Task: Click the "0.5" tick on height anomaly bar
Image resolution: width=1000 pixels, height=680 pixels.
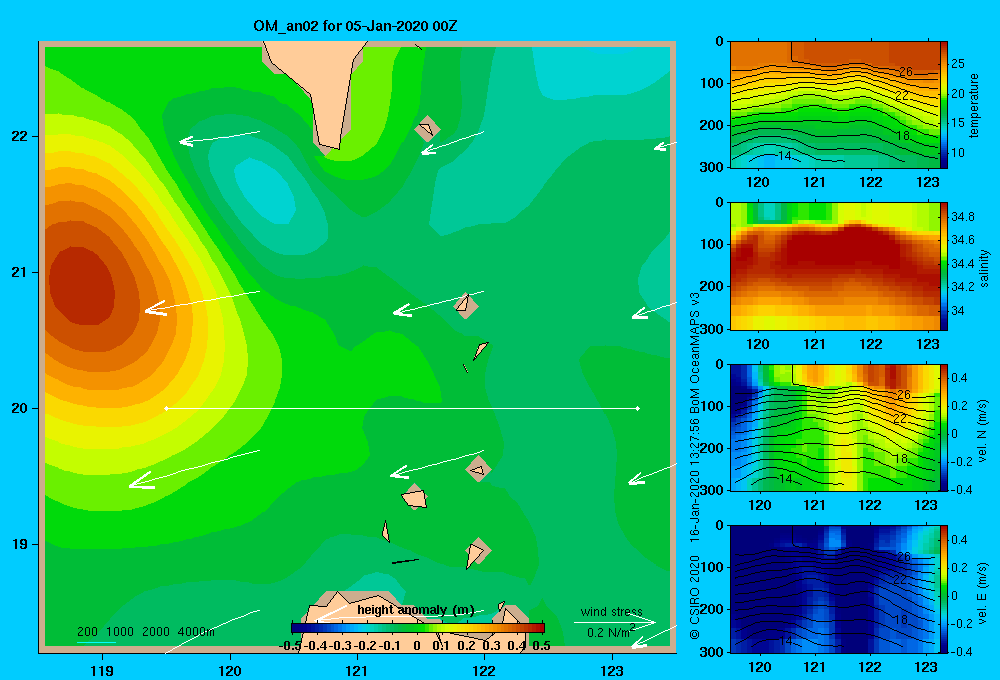Action: tap(541, 646)
